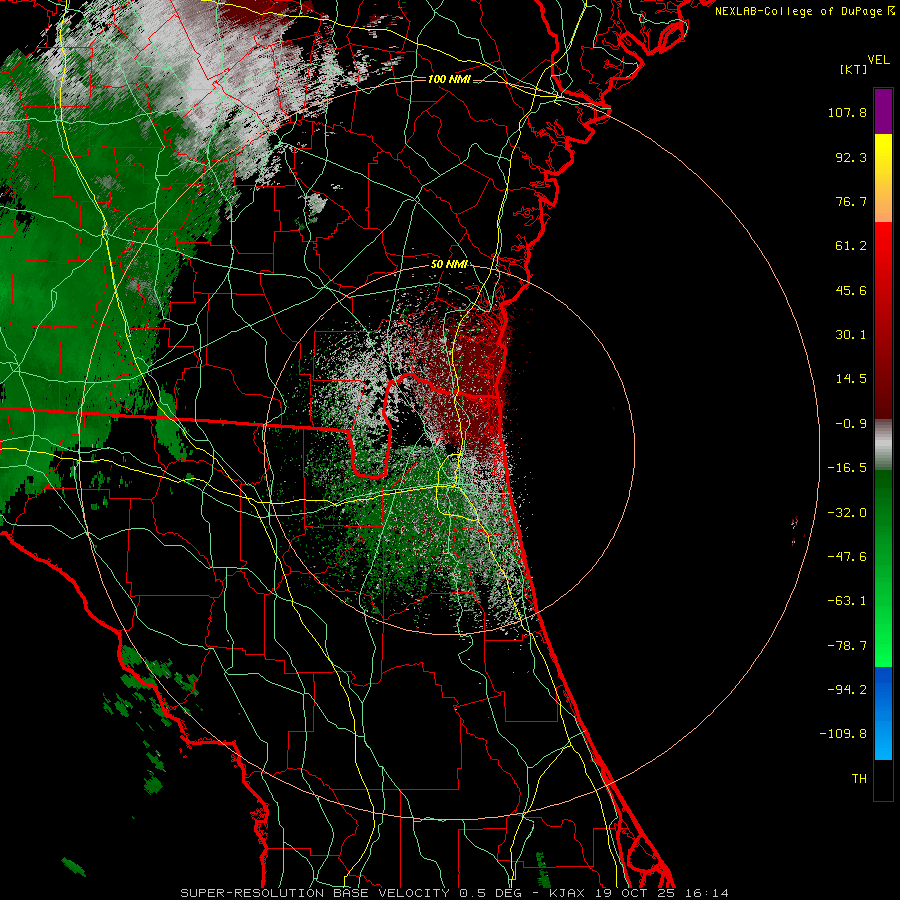Click the -63.1 value on velocity scale
The image size is (900, 900).
(x=847, y=601)
